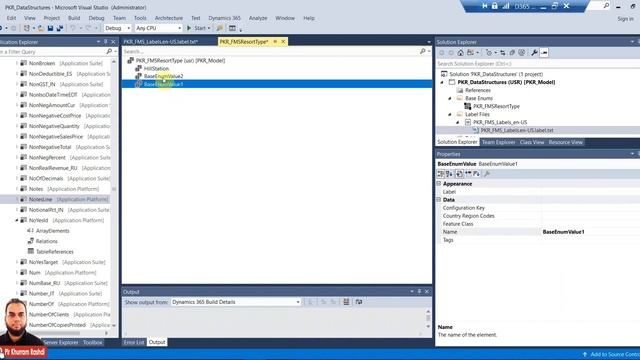Click Collapse All icon in Solution Explorer
The image size is (640, 360).
[x=512, y=53]
